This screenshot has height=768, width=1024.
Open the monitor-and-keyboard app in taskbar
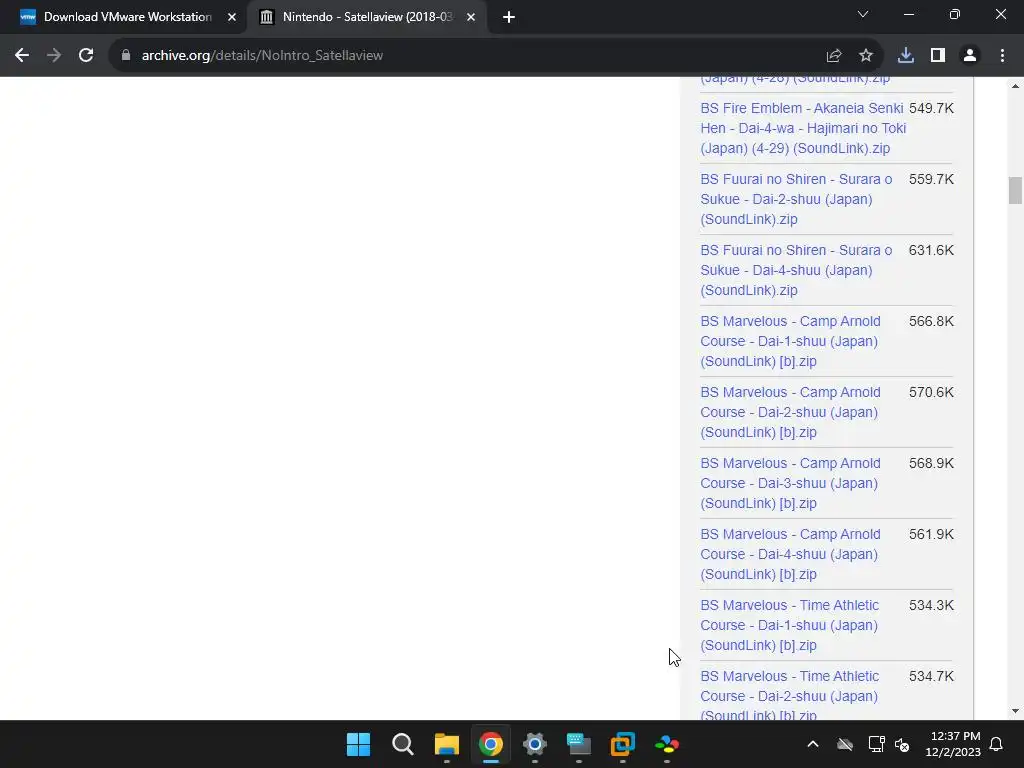click(579, 744)
